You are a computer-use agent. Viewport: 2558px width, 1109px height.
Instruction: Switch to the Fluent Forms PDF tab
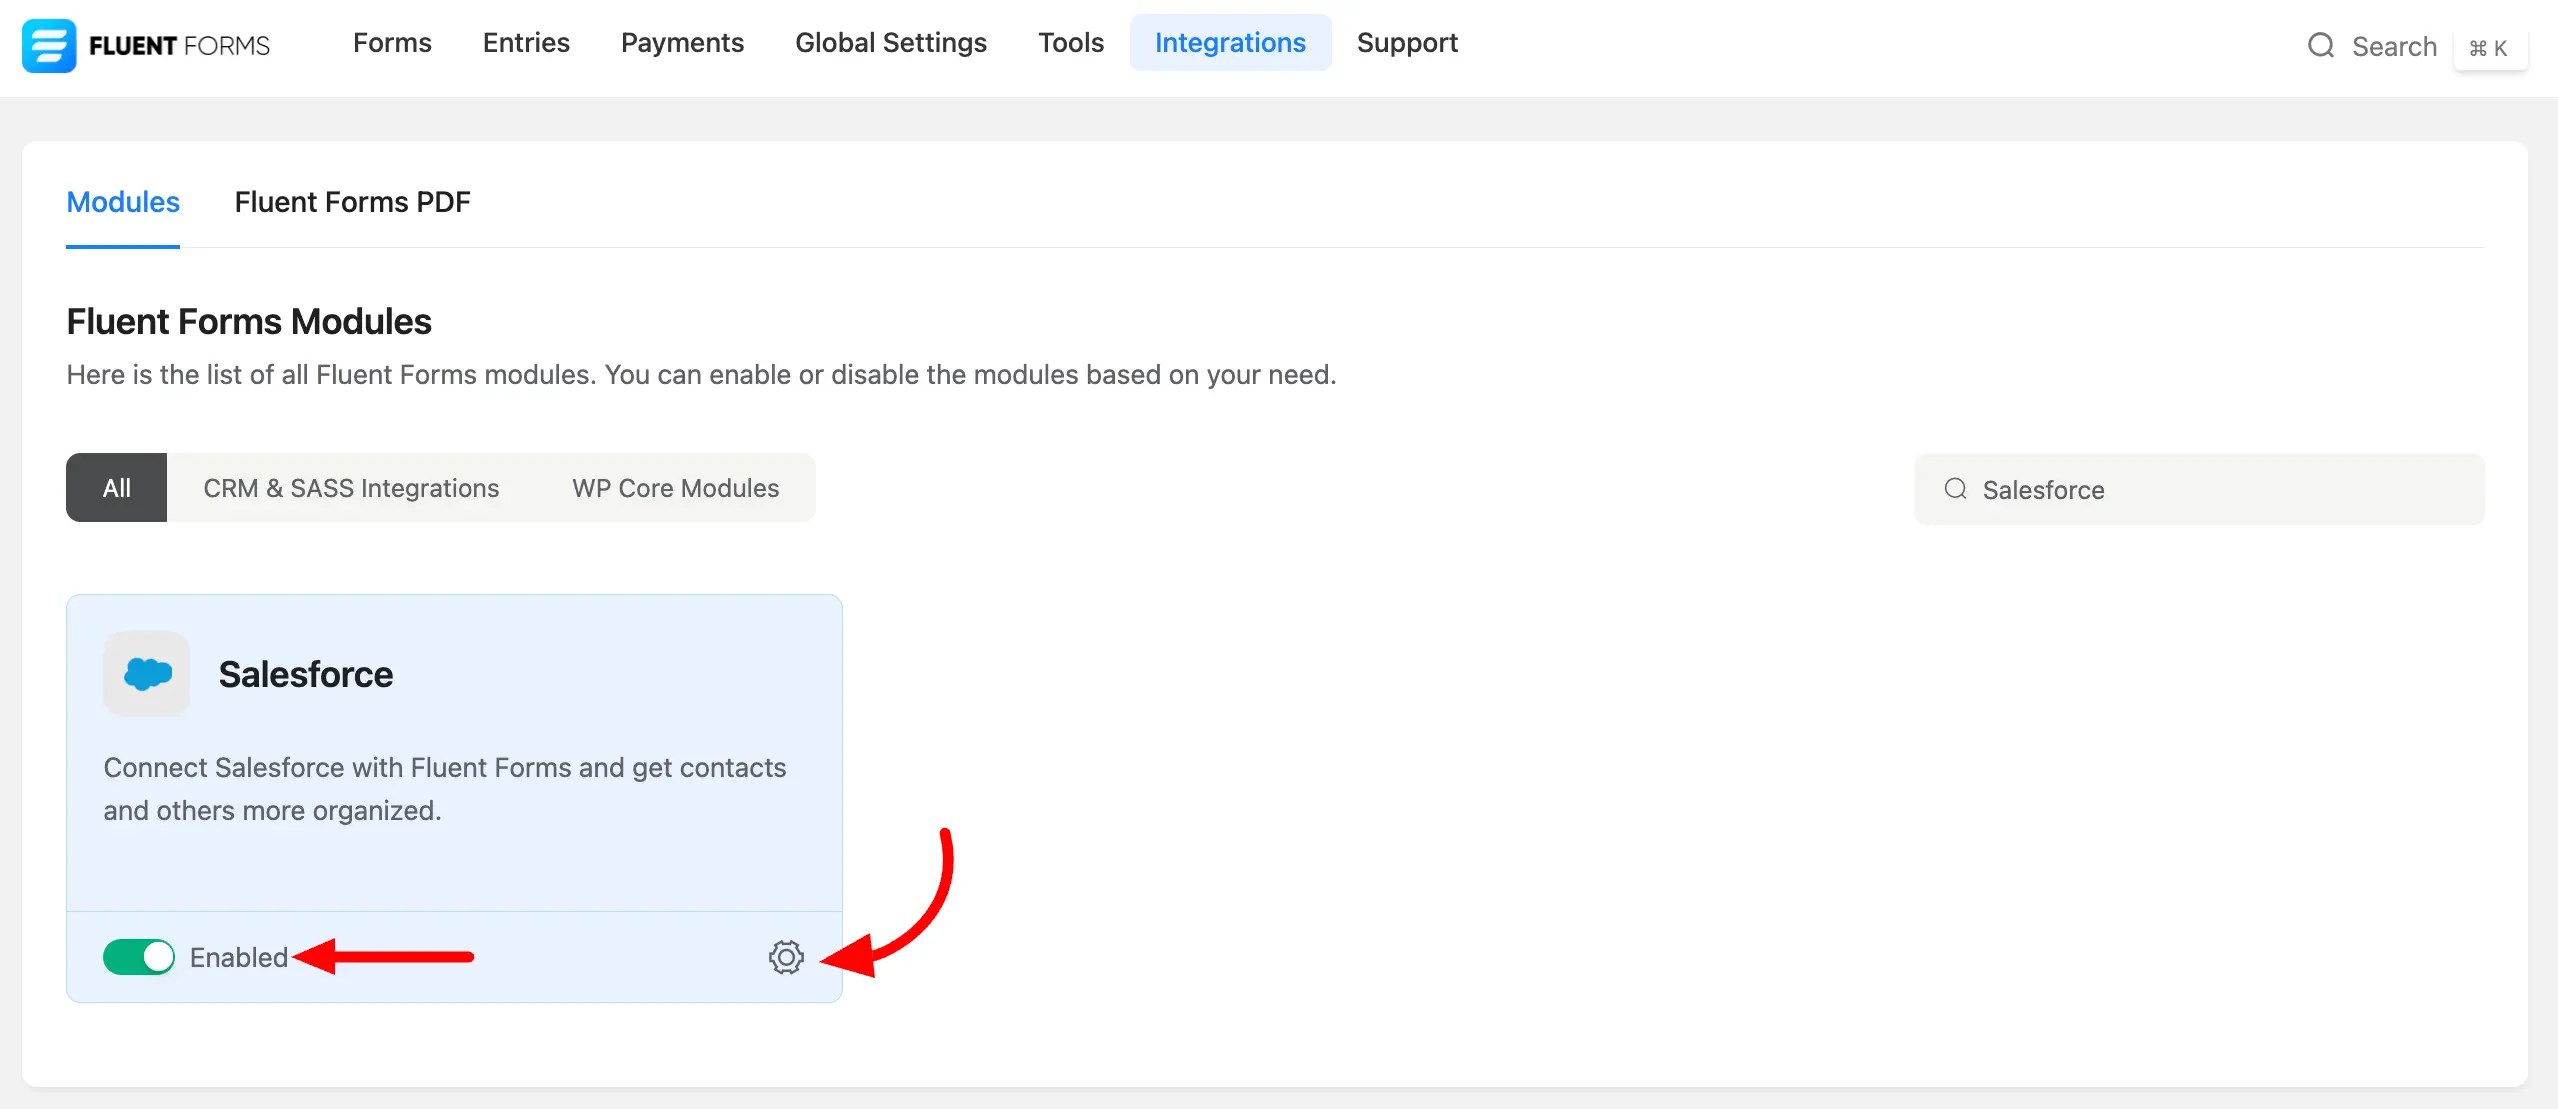coord(352,202)
